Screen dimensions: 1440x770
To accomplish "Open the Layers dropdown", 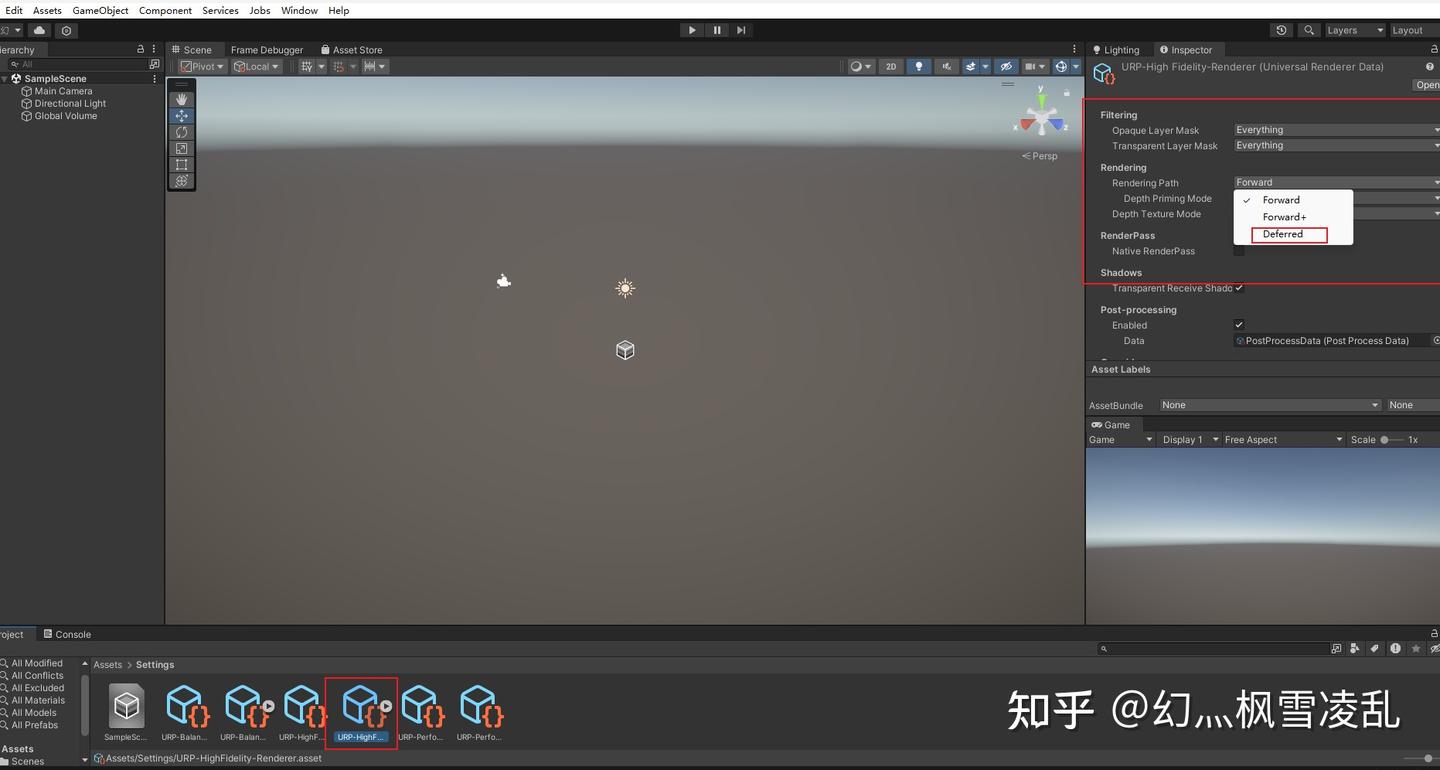I will (x=1354, y=30).
